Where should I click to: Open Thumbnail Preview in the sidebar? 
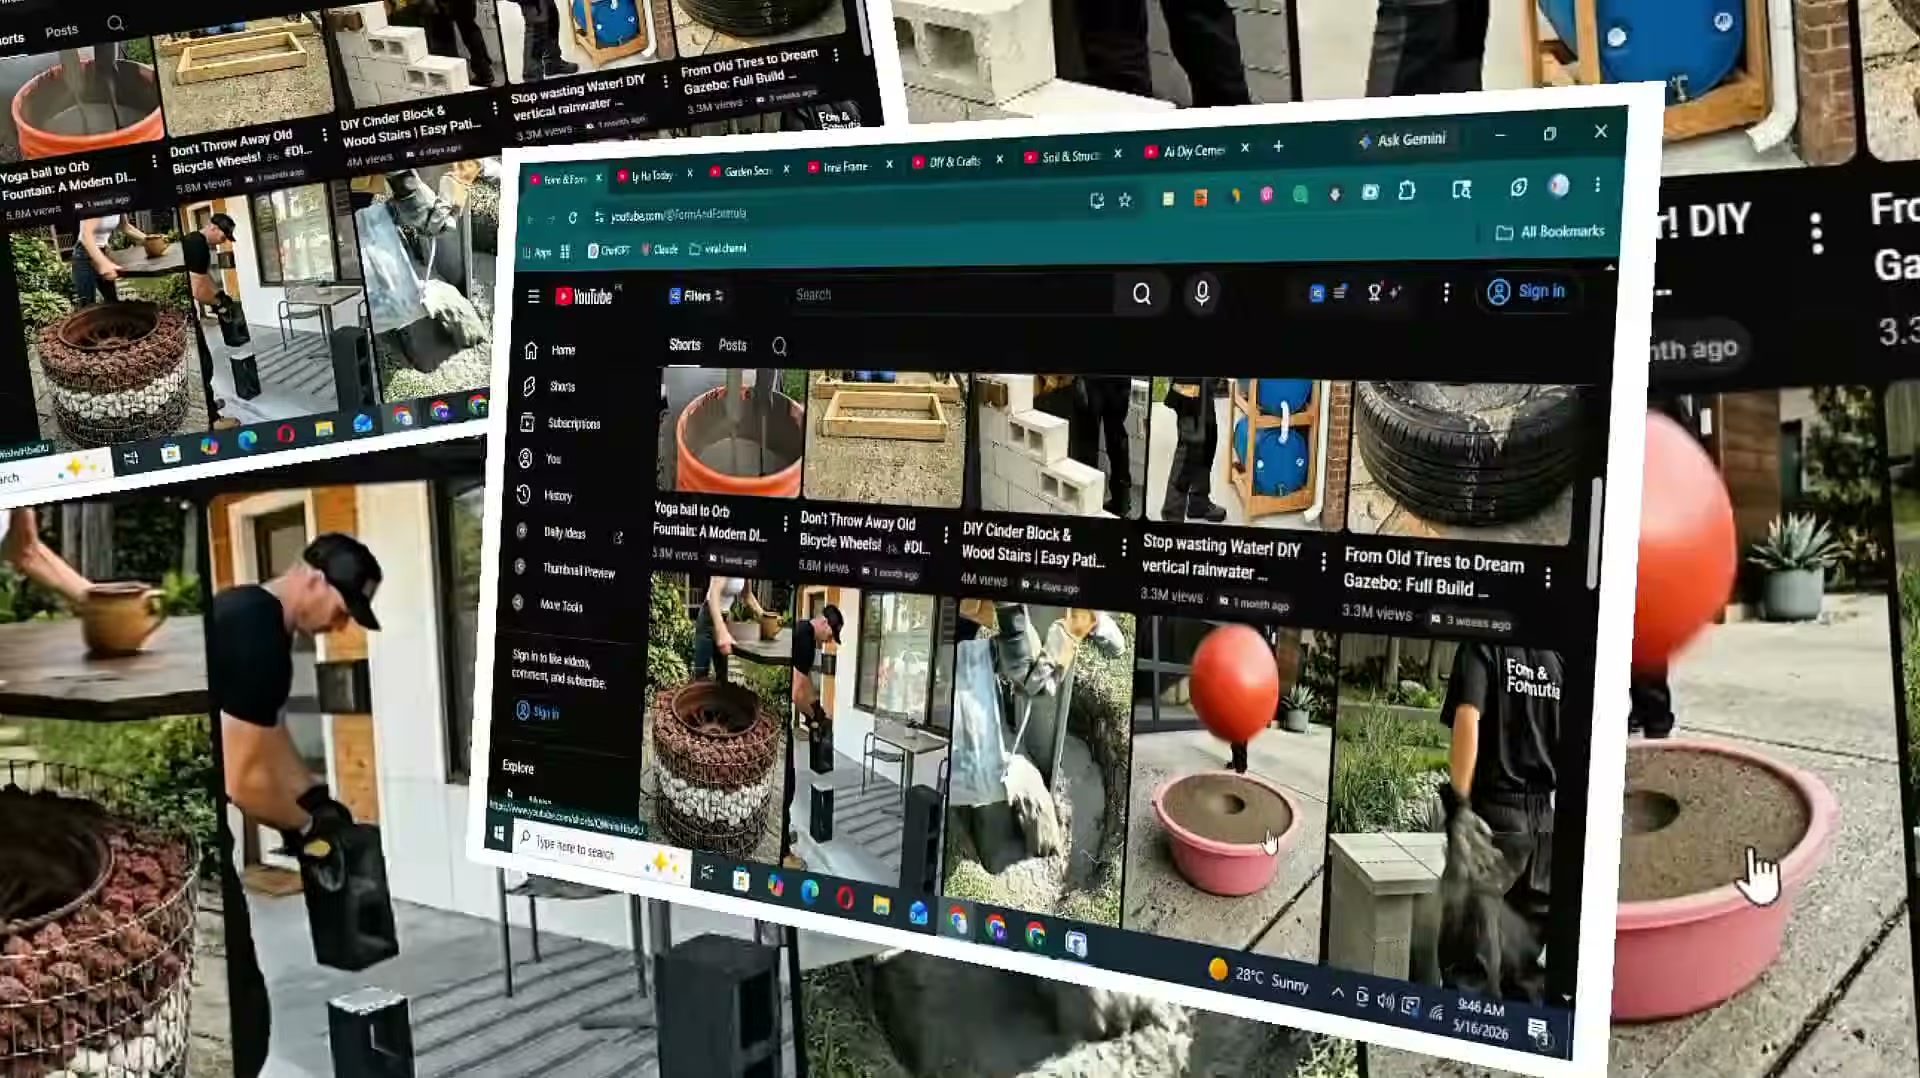[x=565, y=570]
